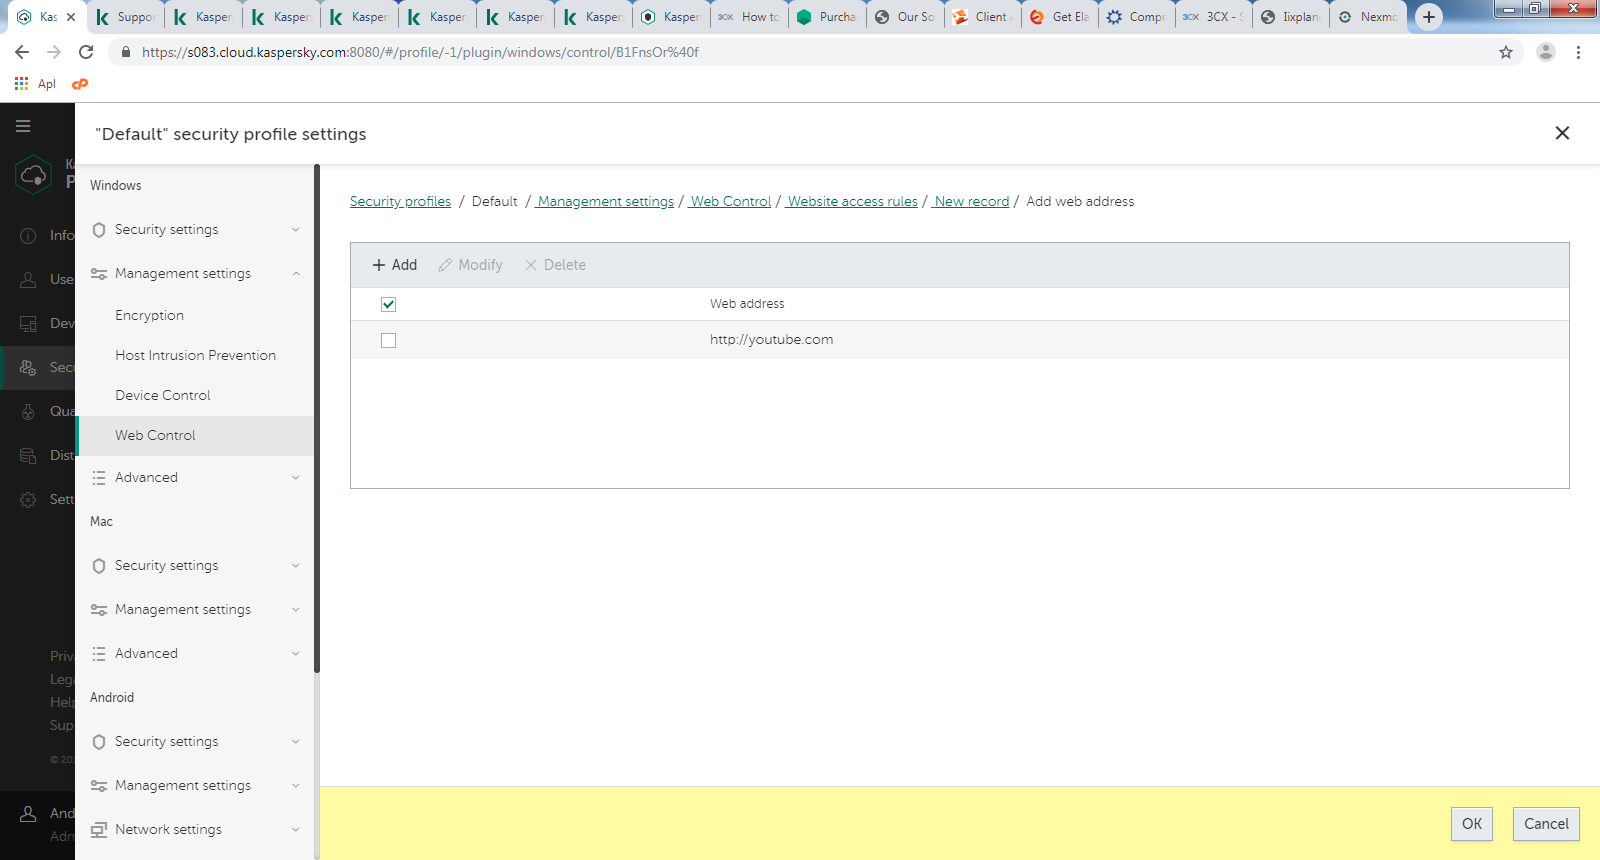Open the Apps shortcut in the bookmarks bar
This screenshot has height=860, width=1600.
(x=35, y=84)
